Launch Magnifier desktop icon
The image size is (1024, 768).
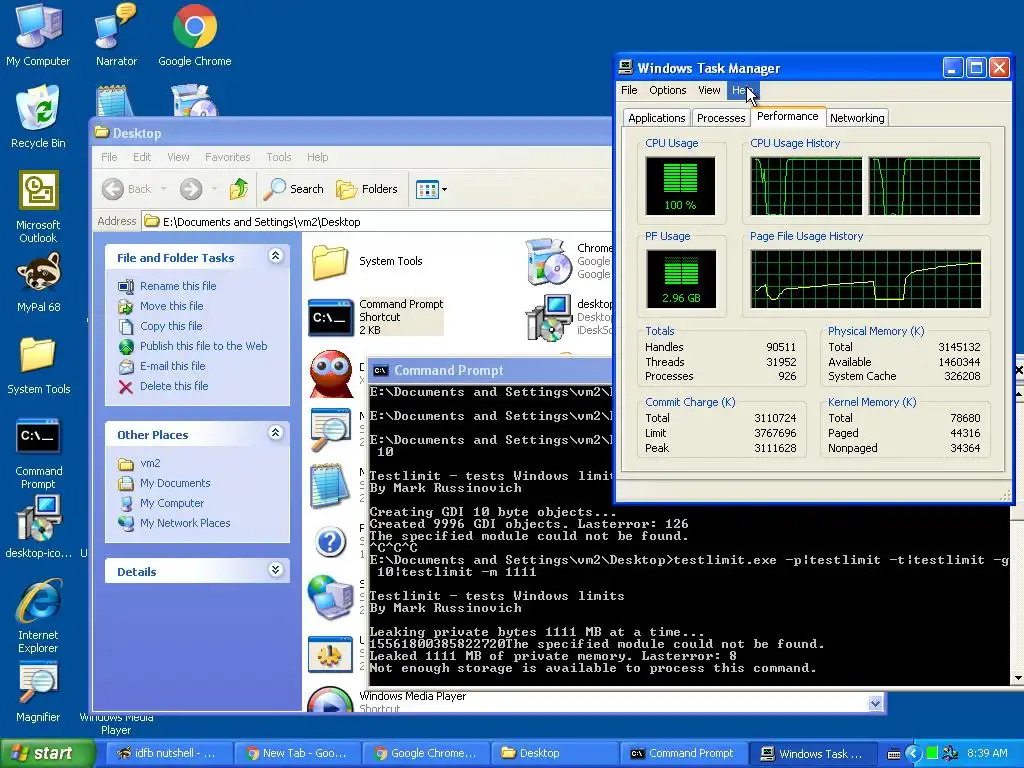(38, 692)
